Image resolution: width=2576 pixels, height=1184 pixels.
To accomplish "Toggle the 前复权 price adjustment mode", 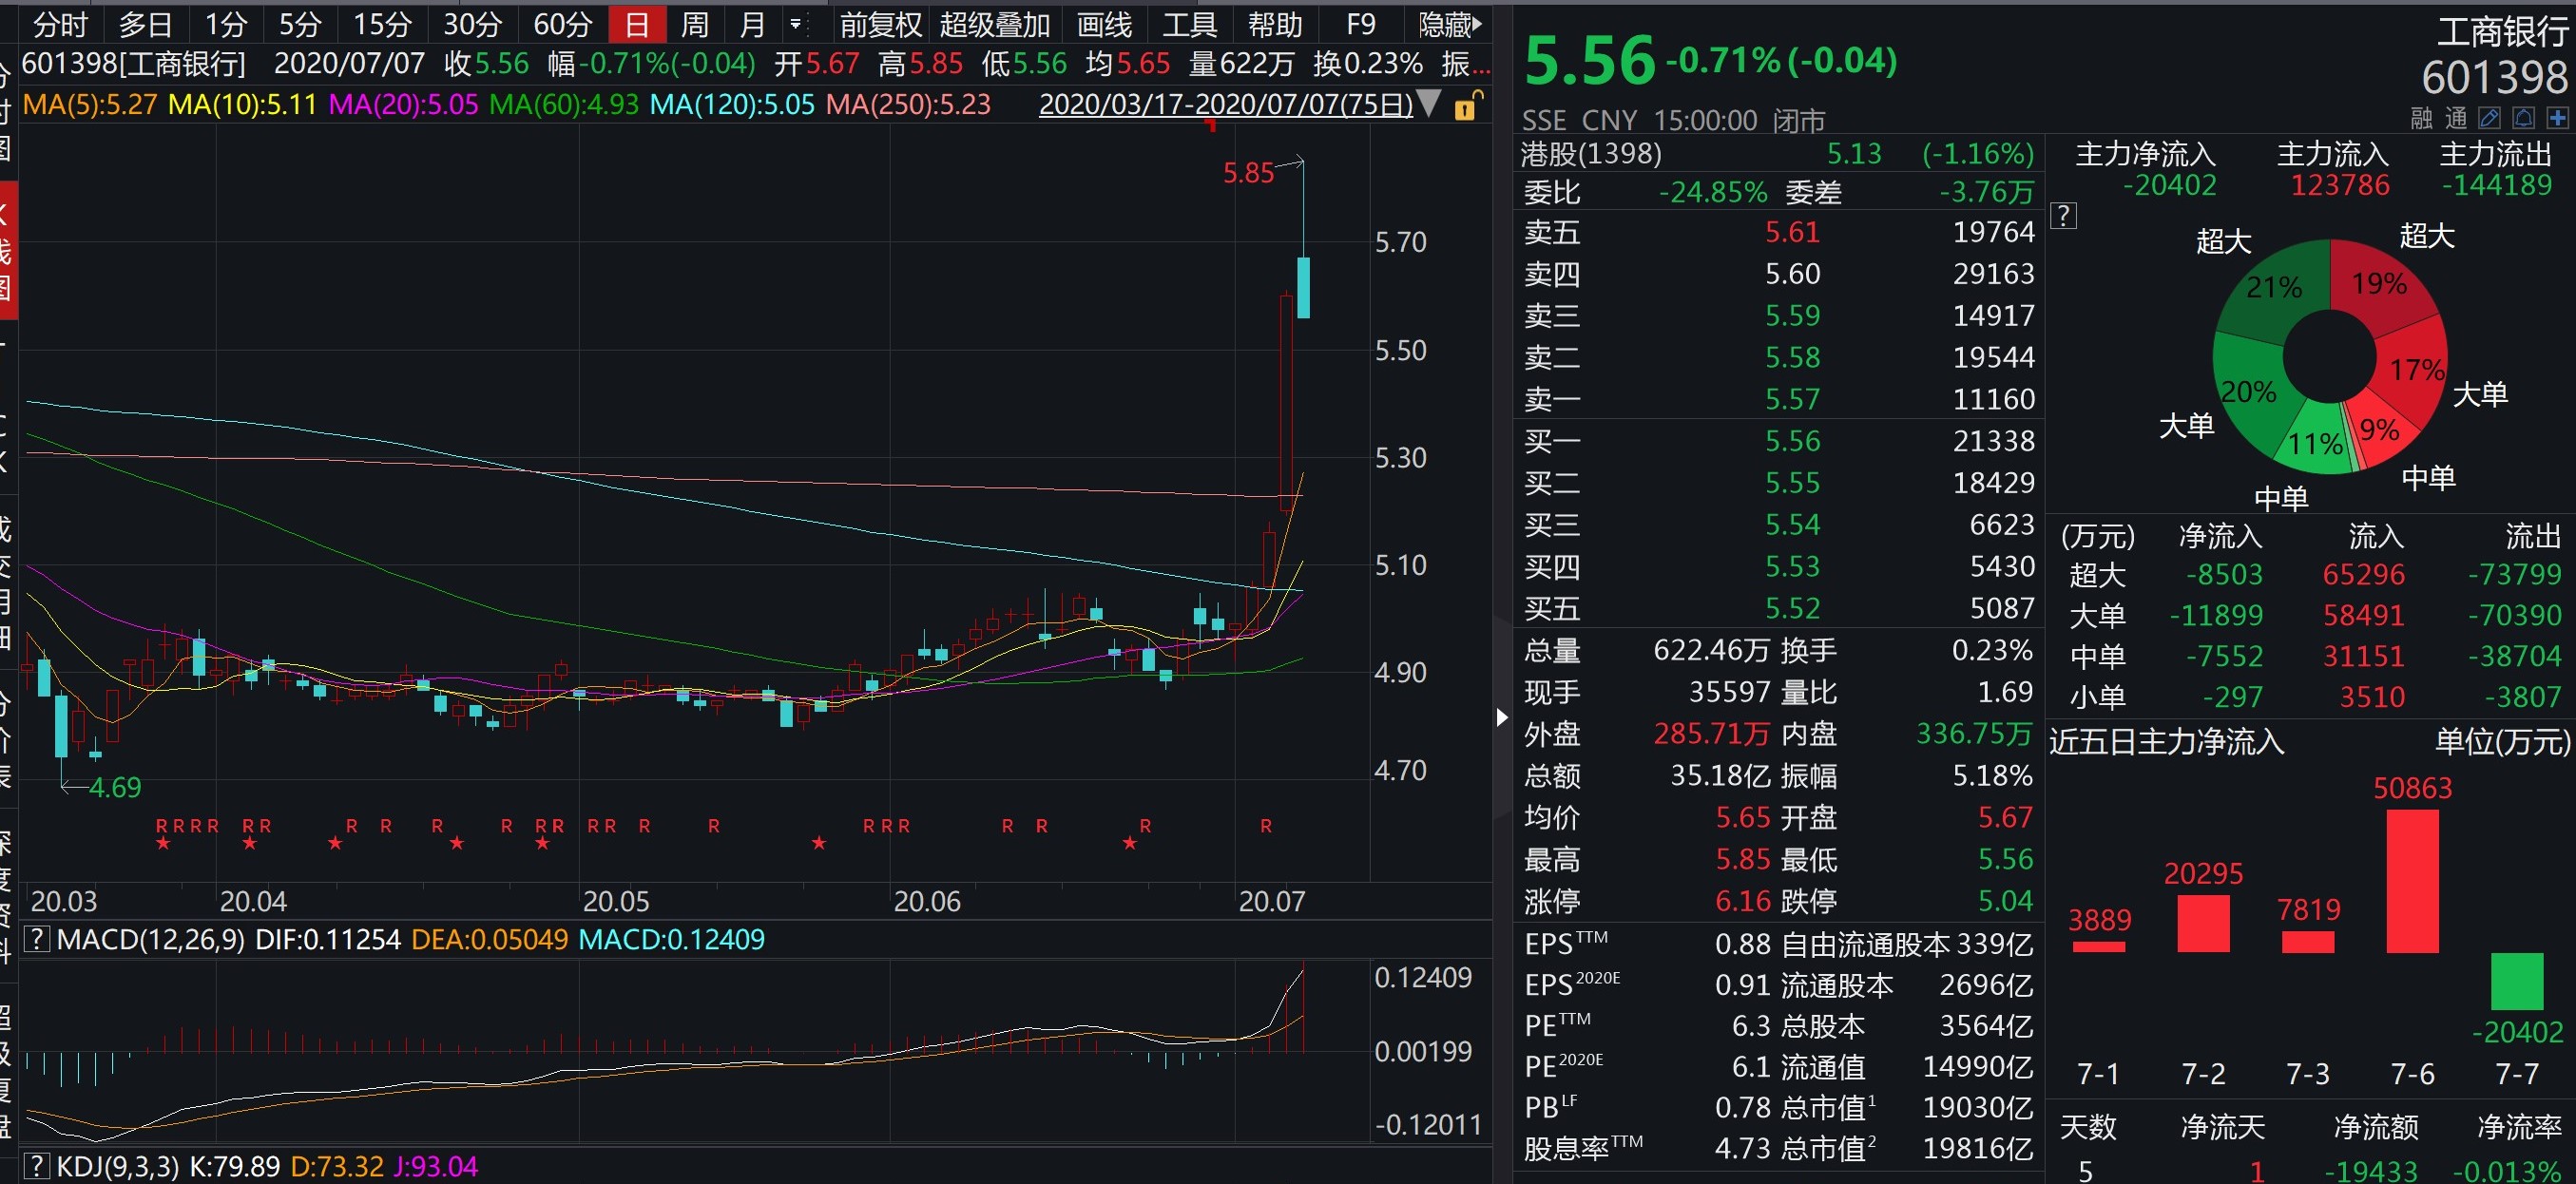I will (880, 24).
